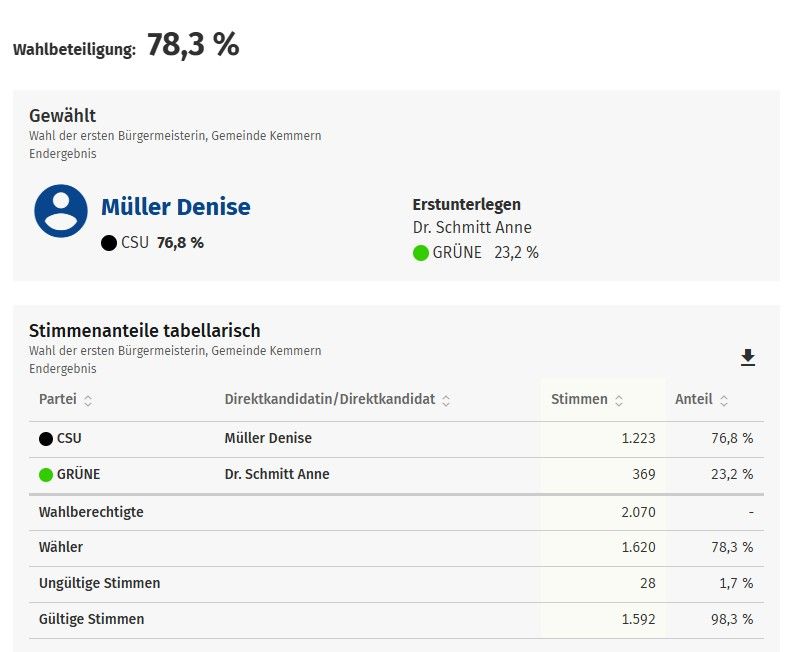This screenshot has width=788, height=652.
Task: Select Müller Denise table cell
Action: pyautogui.click(x=268, y=438)
